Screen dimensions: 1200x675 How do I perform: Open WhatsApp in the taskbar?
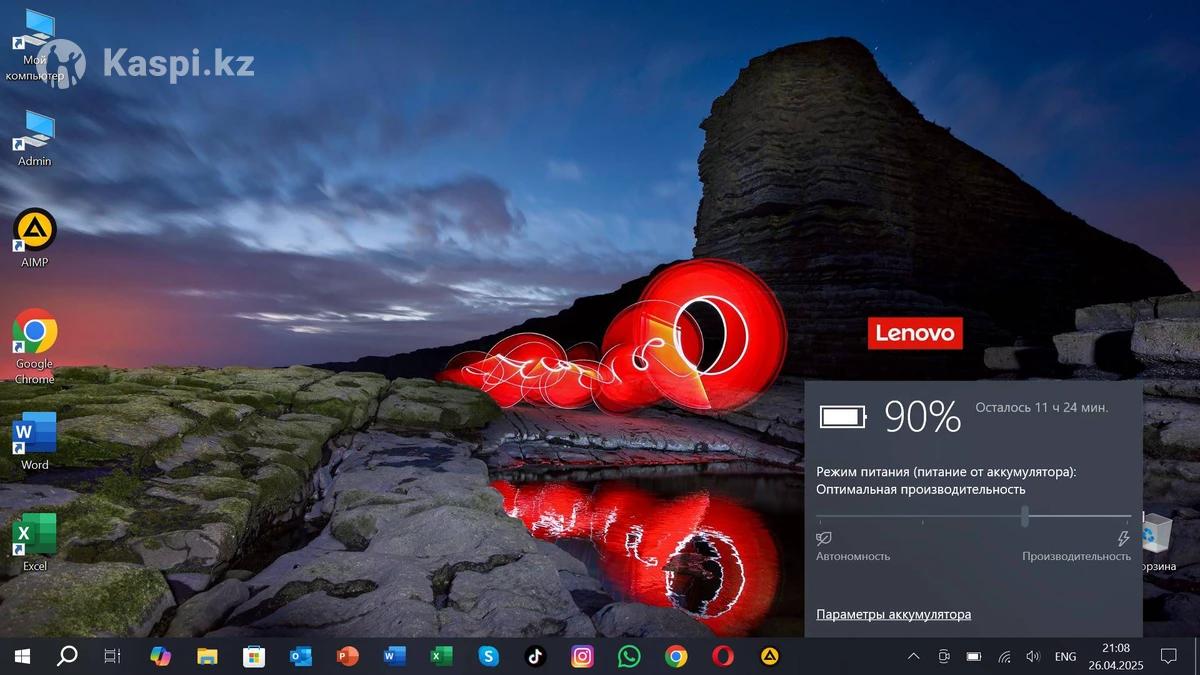click(629, 656)
